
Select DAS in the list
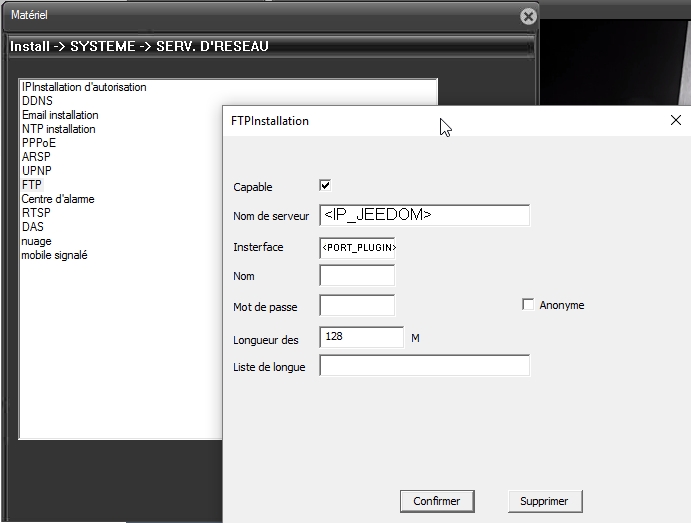pyautogui.click(x=33, y=227)
